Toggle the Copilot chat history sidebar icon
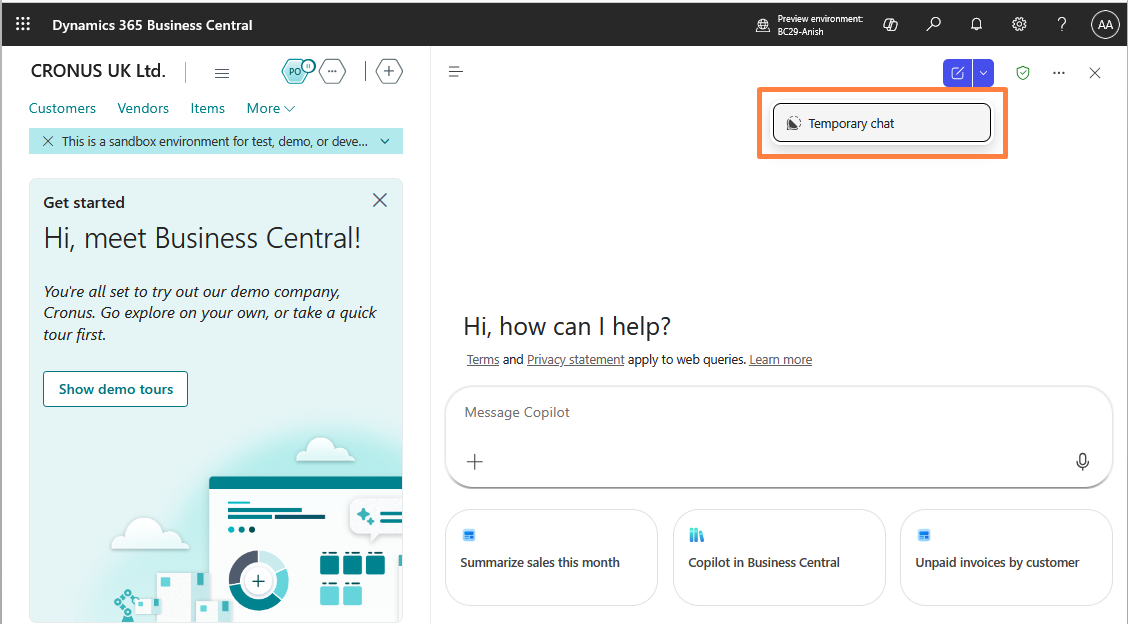The height and width of the screenshot is (624, 1128). pyautogui.click(x=455, y=71)
